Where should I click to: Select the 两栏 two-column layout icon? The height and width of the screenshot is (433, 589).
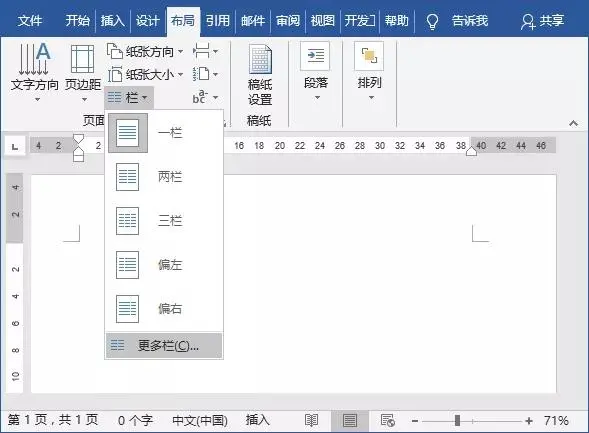(x=127, y=177)
